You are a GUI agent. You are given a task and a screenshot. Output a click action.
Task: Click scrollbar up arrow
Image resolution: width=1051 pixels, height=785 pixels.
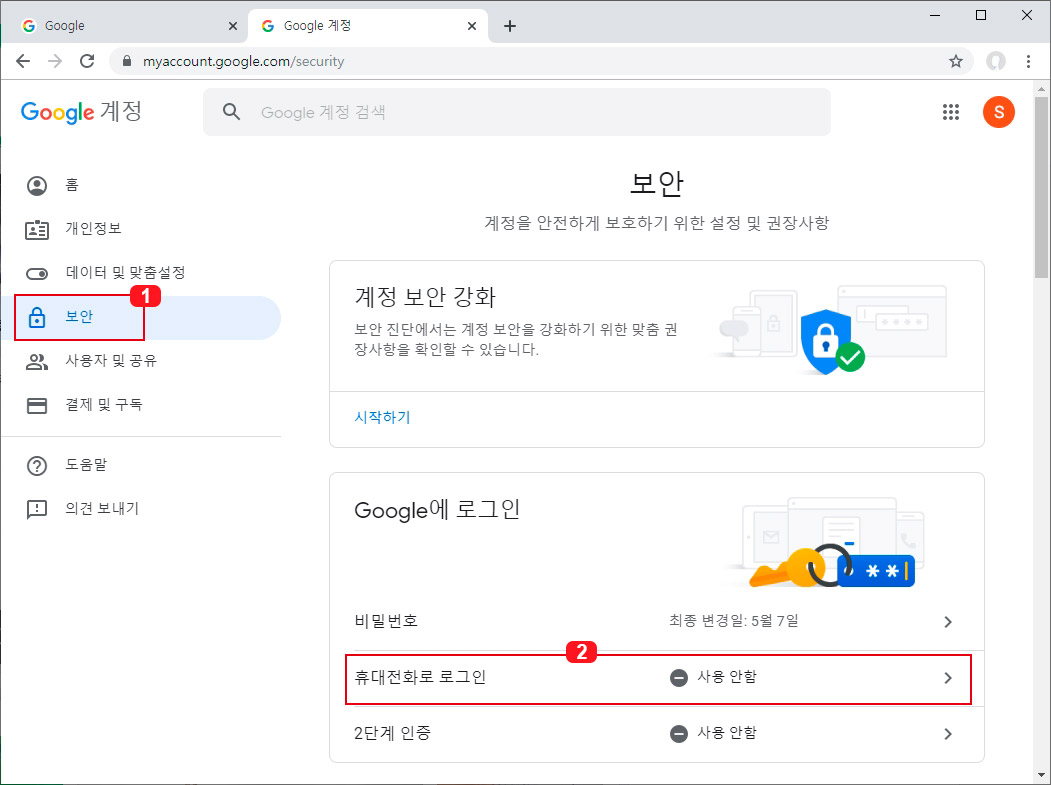(1041, 88)
